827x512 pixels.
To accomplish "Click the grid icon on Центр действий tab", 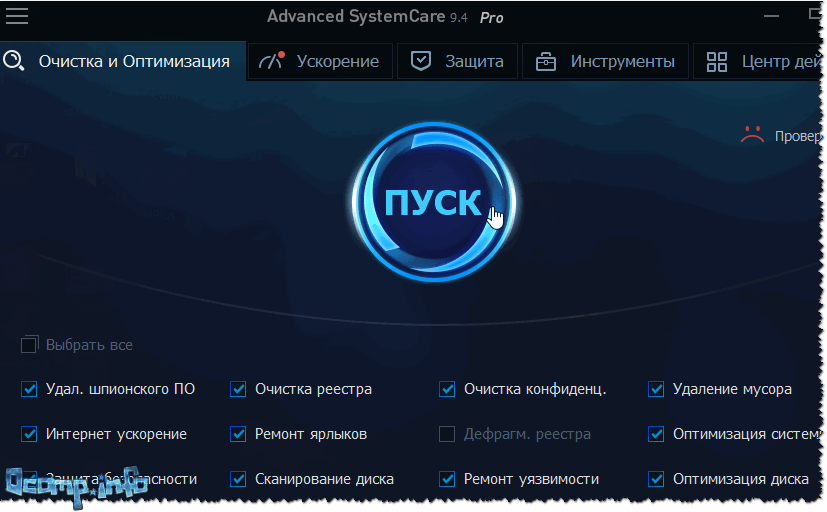I will click(x=717, y=62).
